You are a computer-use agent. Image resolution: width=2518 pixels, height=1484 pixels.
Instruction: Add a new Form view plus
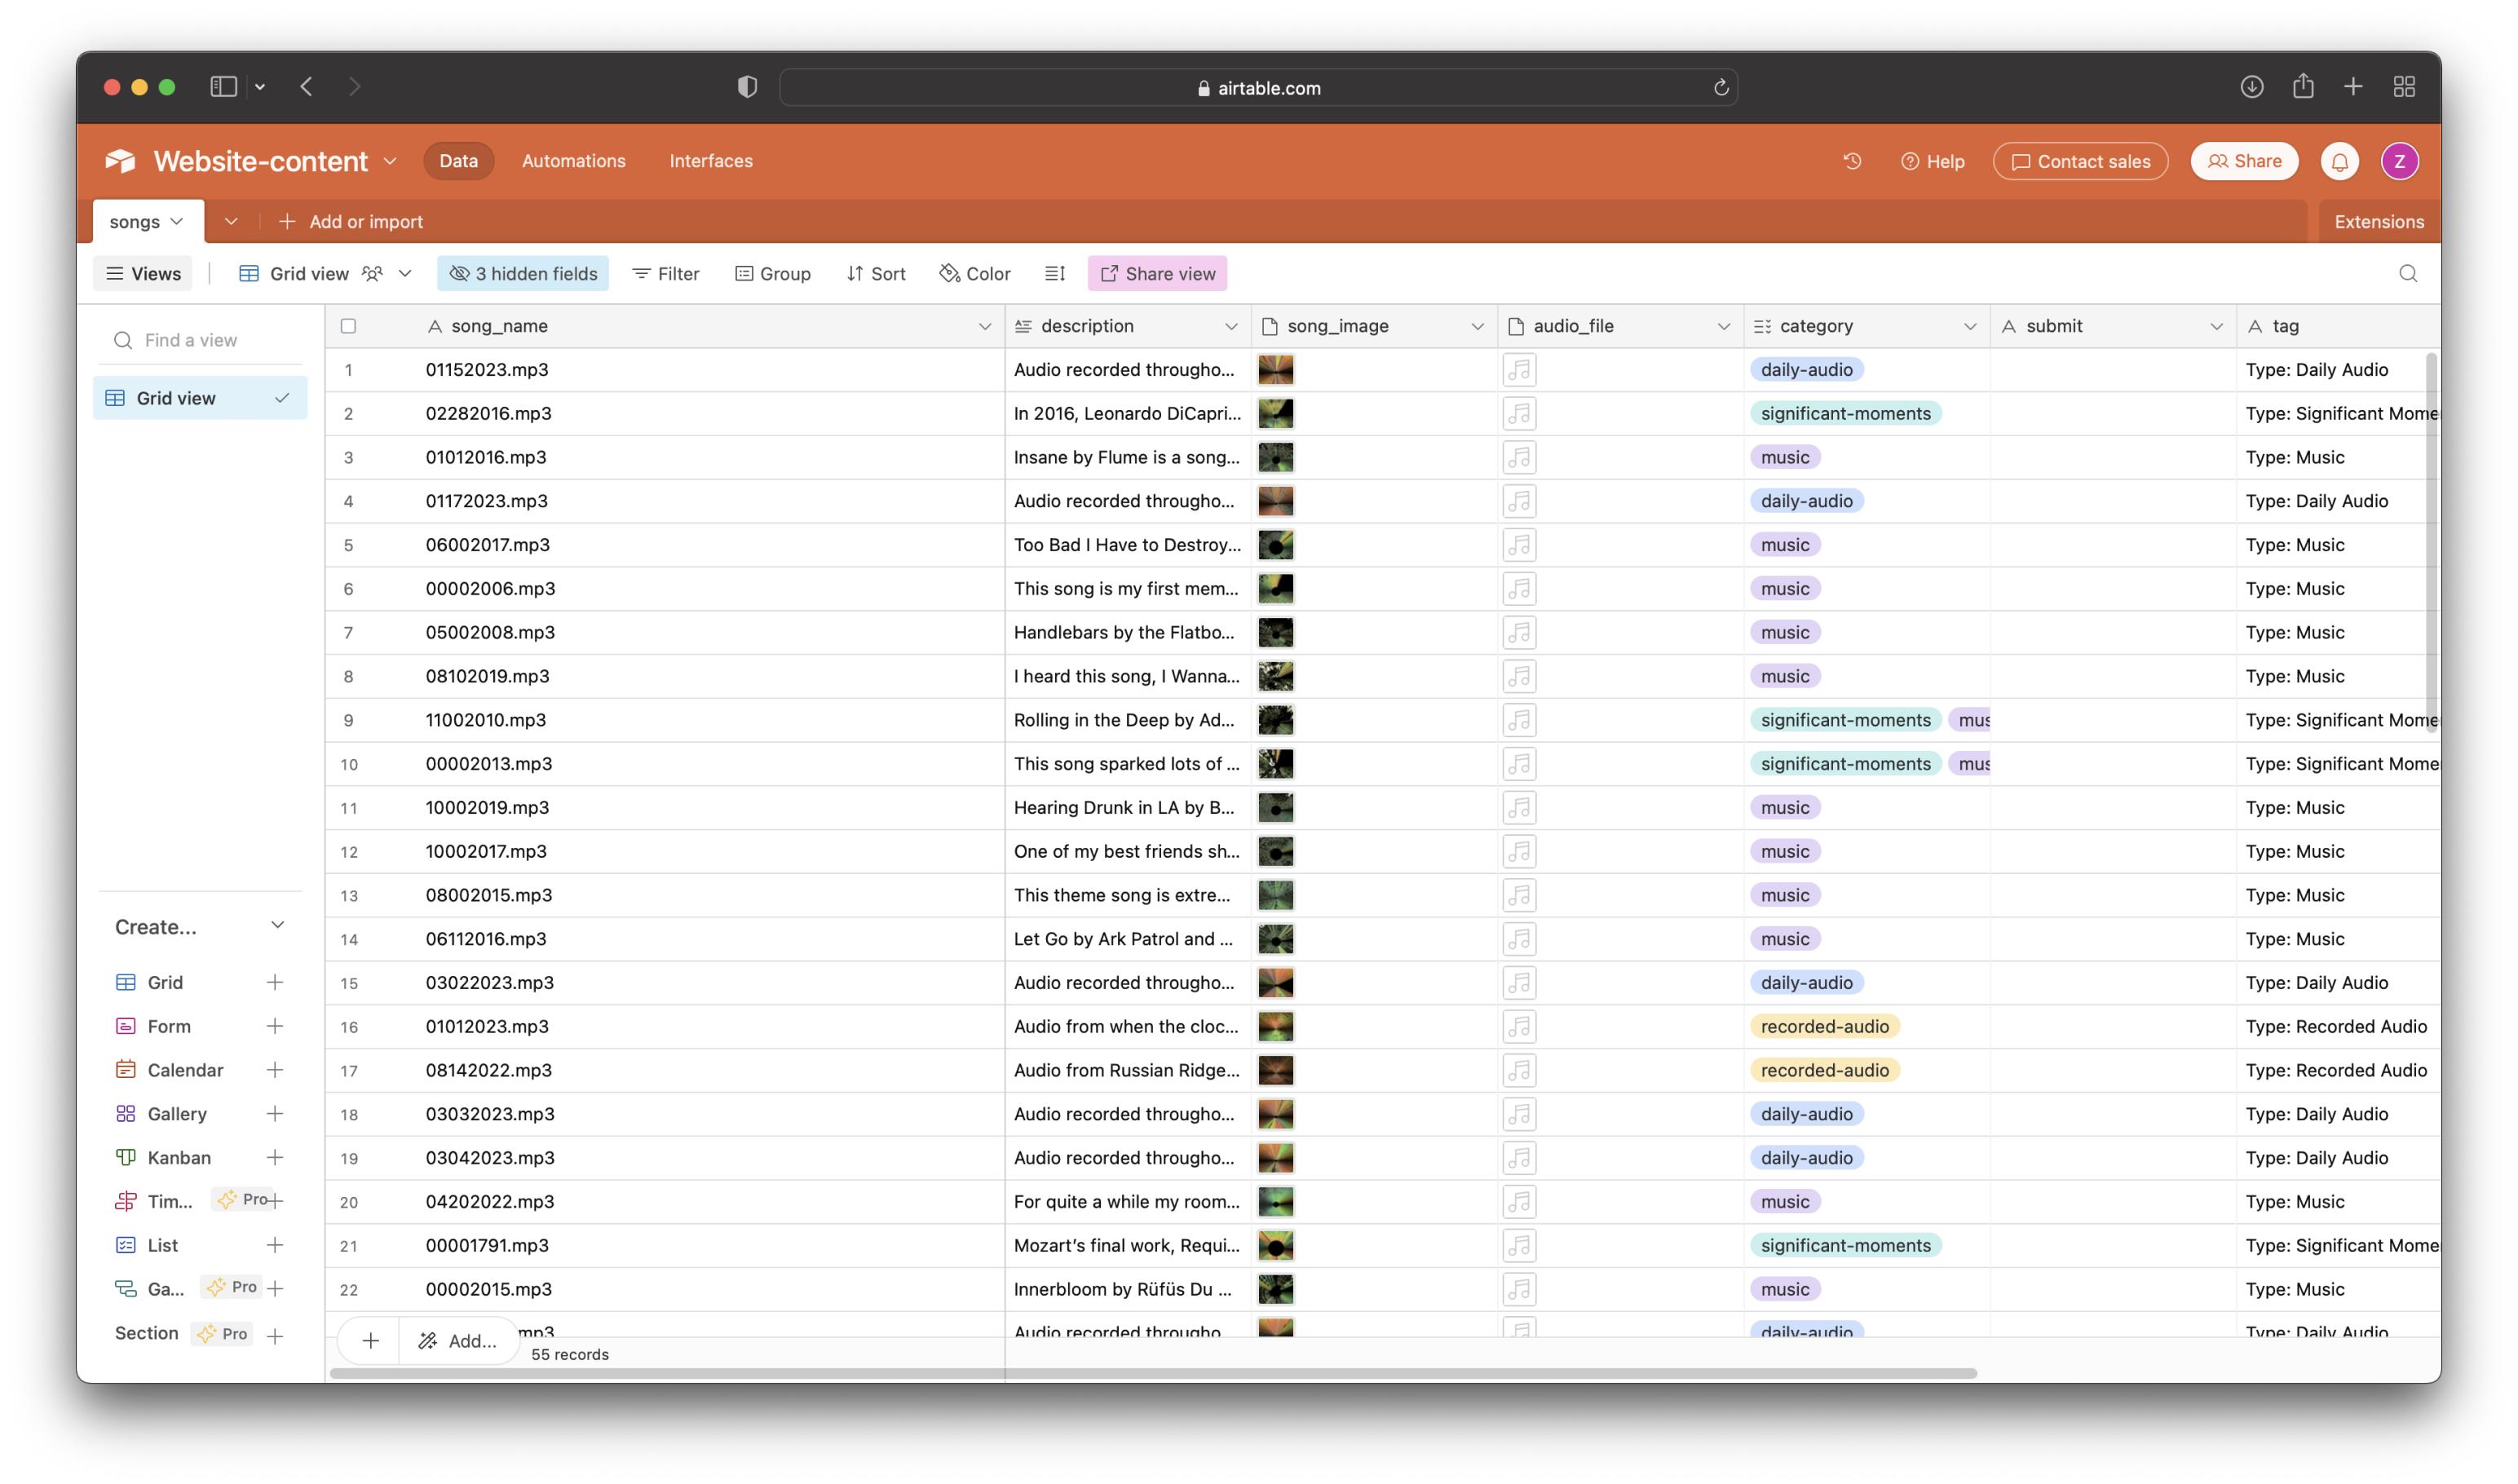coord(275,1026)
